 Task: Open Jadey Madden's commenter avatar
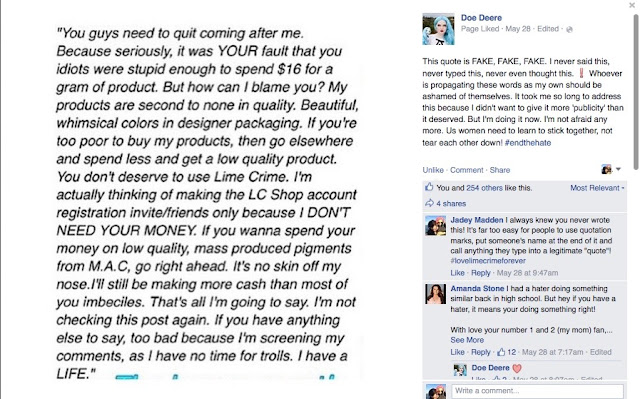(x=436, y=226)
